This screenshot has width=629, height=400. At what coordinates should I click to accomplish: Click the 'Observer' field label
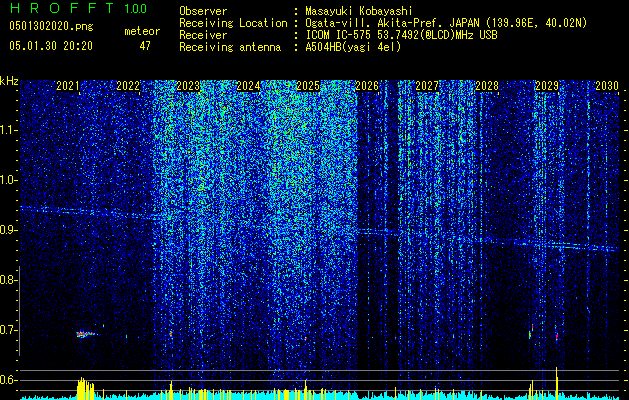(x=203, y=11)
